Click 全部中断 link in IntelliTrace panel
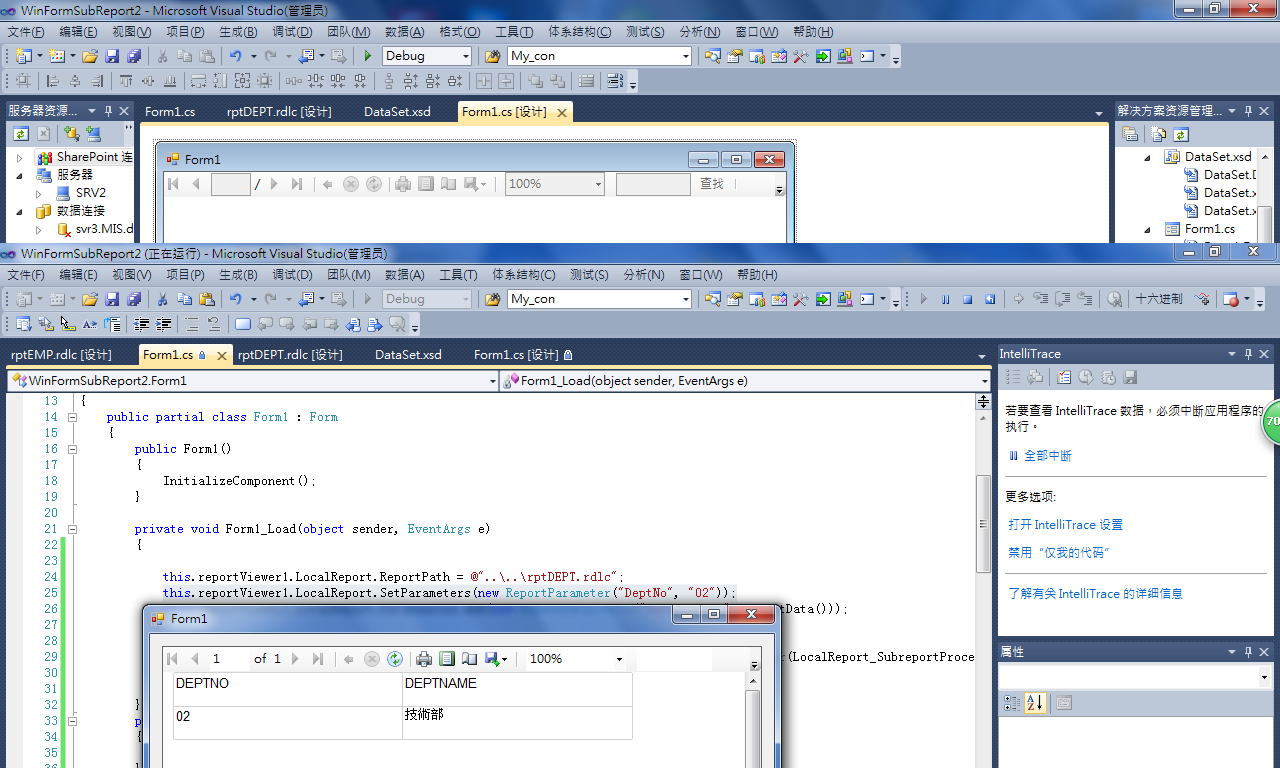 [x=1047, y=456]
